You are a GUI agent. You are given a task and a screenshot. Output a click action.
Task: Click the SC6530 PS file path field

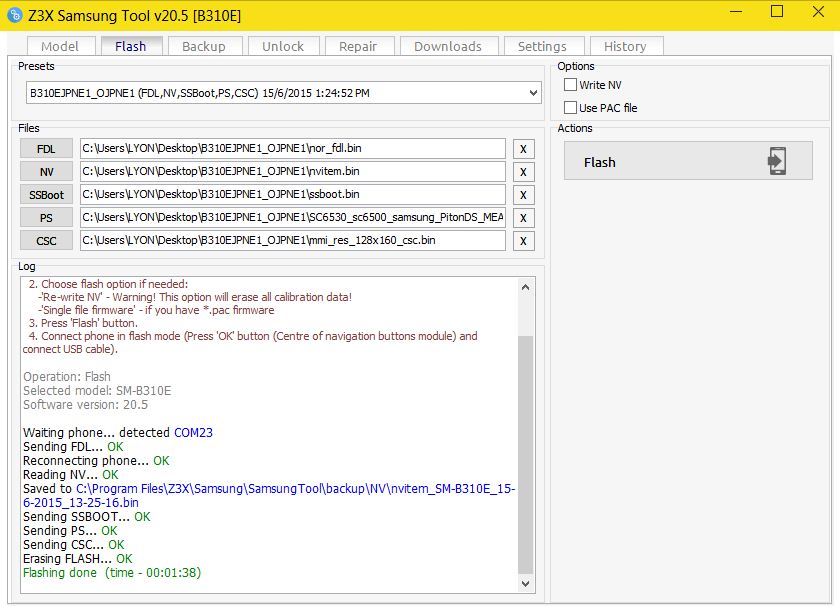click(292, 218)
